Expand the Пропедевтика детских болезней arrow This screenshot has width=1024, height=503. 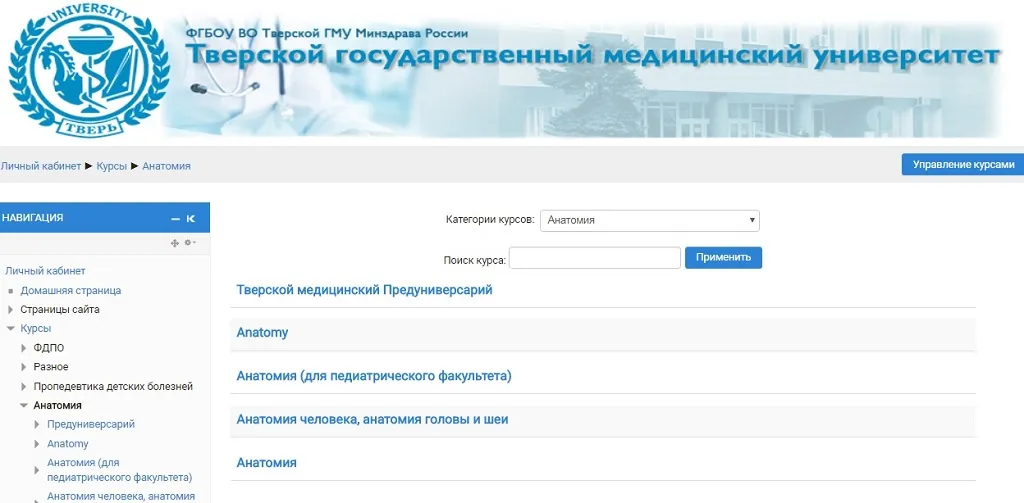[x=24, y=387]
